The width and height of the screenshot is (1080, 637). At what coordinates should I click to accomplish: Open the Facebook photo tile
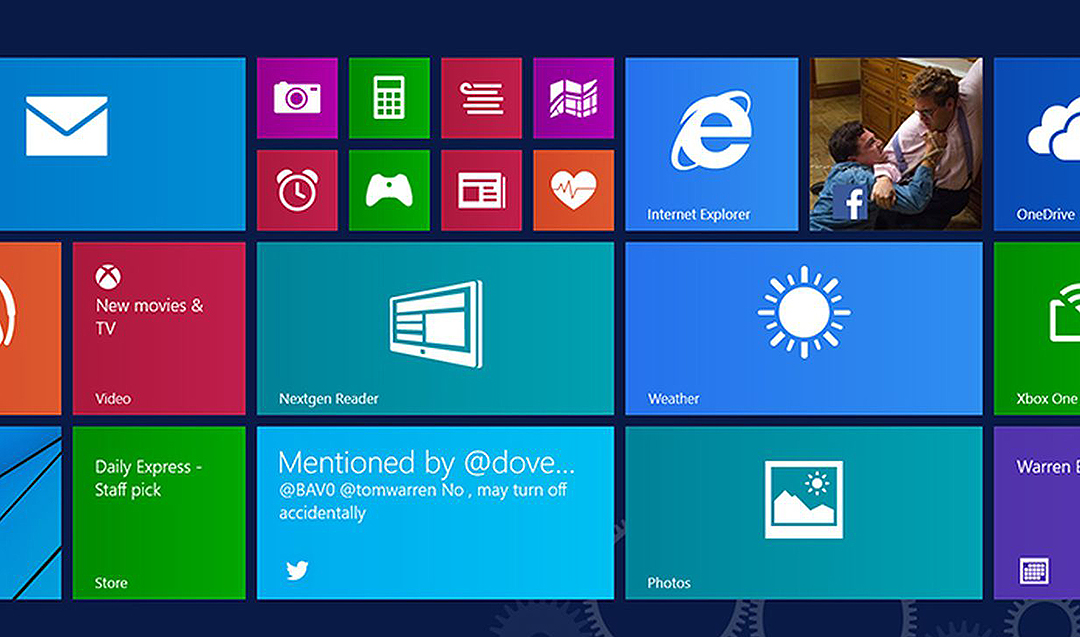(896, 144)
